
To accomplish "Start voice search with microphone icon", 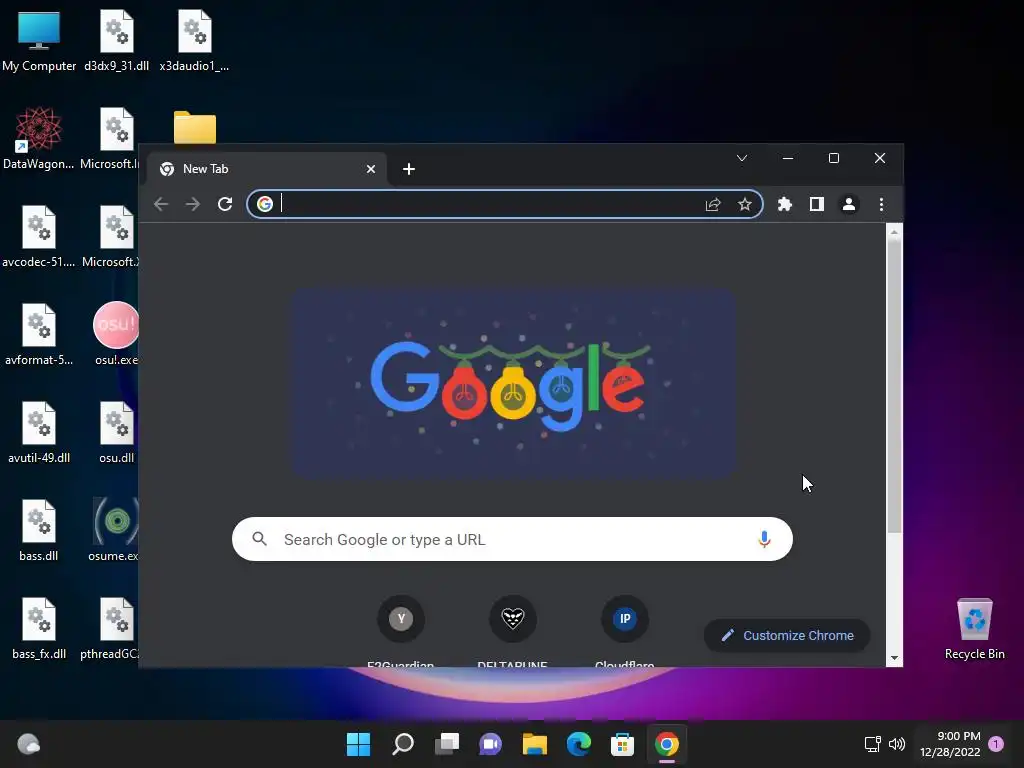I will coord(764,539).
